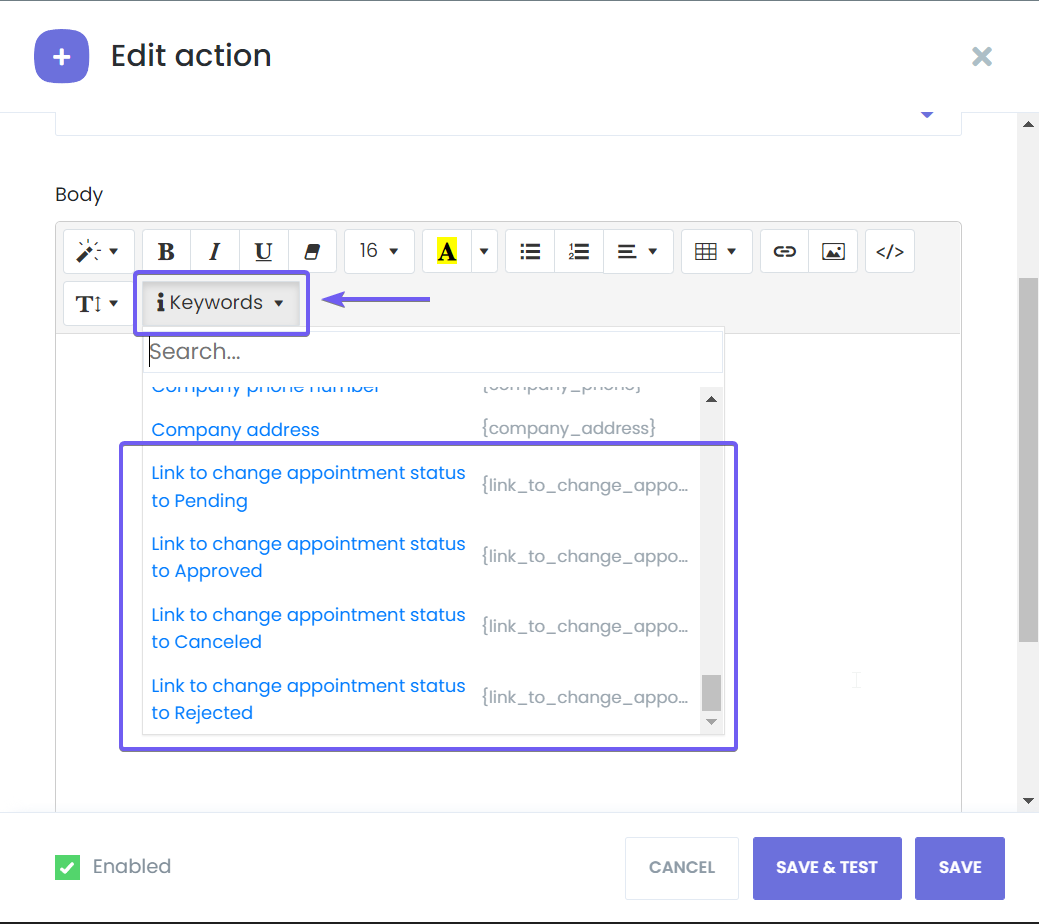Underline the selected text

tap(262, 251)
